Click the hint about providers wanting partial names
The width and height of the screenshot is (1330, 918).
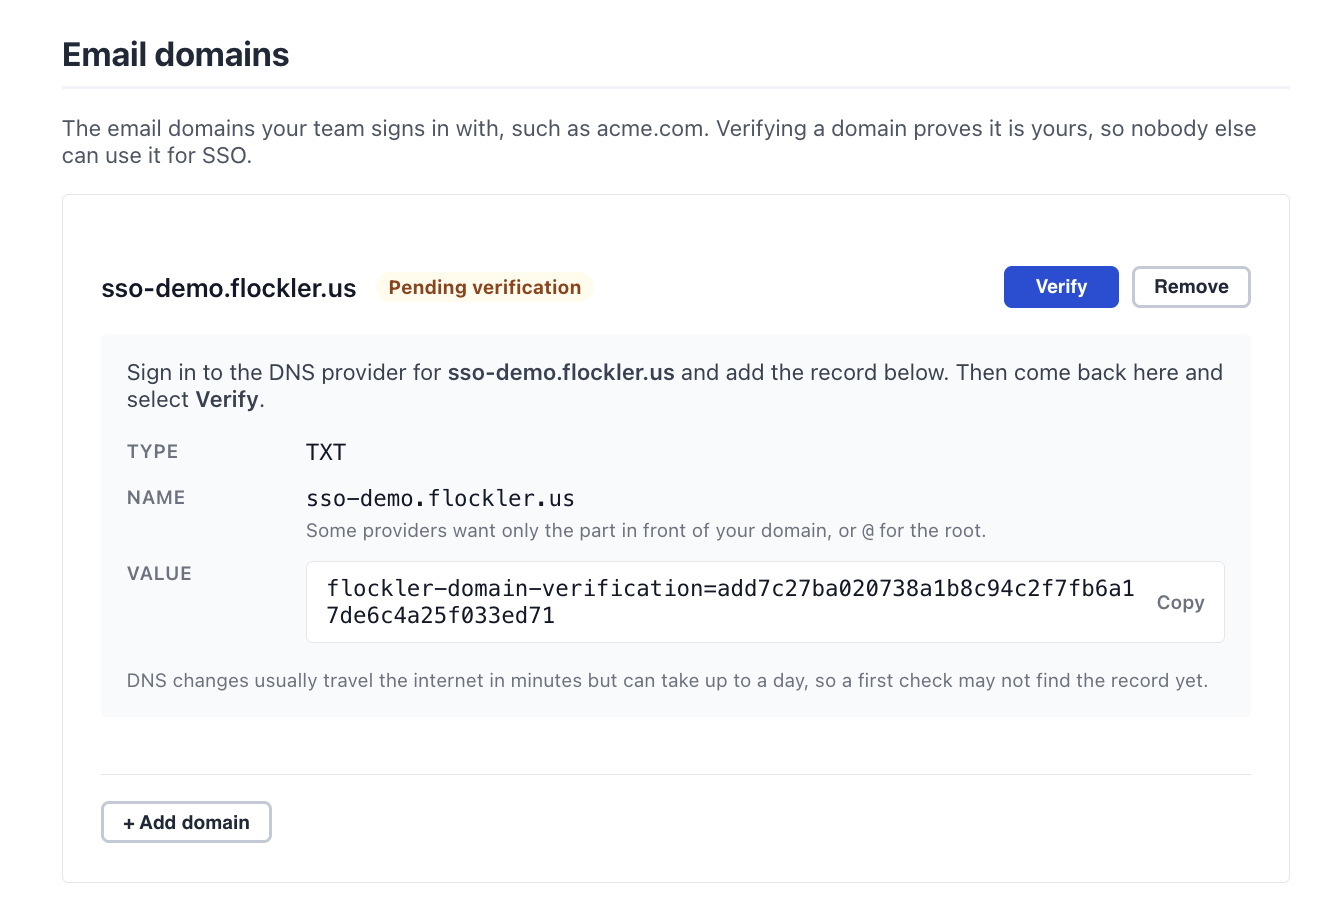[x=646, y=530]
